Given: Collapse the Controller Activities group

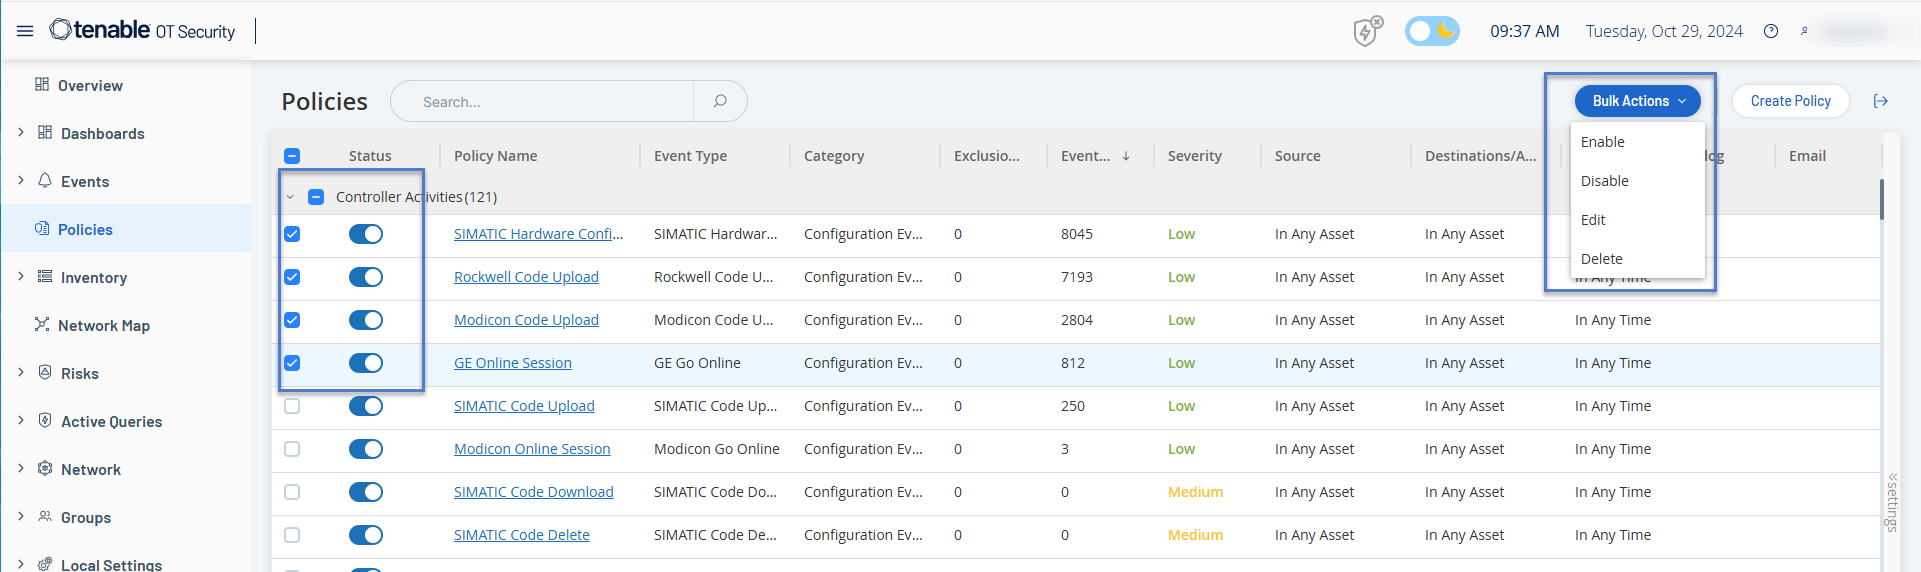Looking at the screenshot, I should click(x=290, y=197).
